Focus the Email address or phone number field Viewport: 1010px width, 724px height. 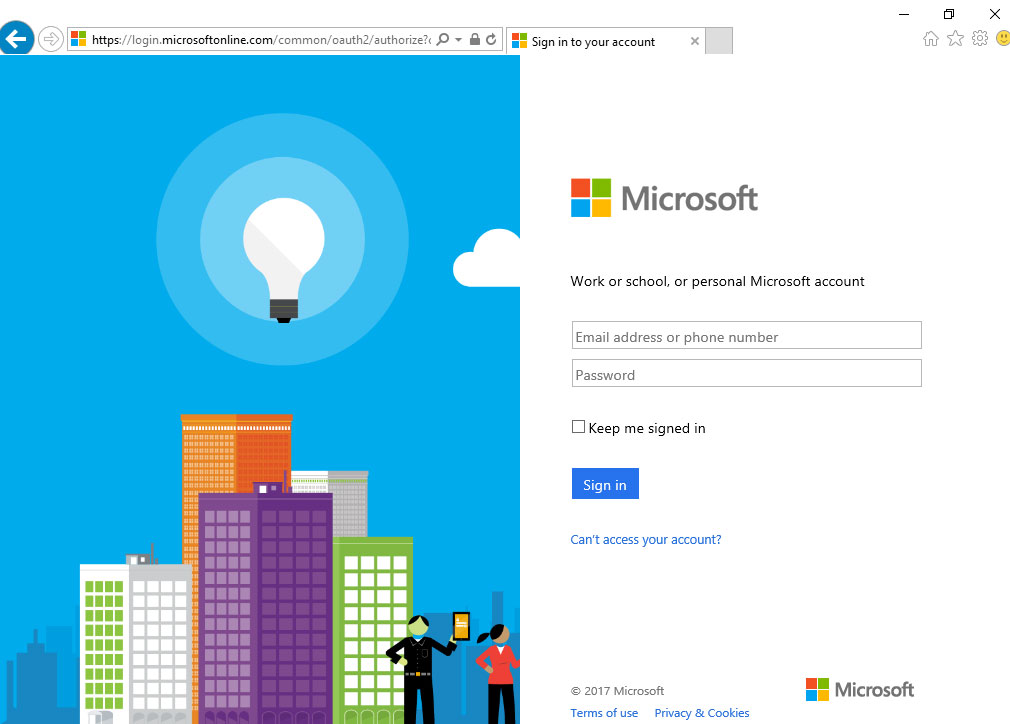pos(747,336)
